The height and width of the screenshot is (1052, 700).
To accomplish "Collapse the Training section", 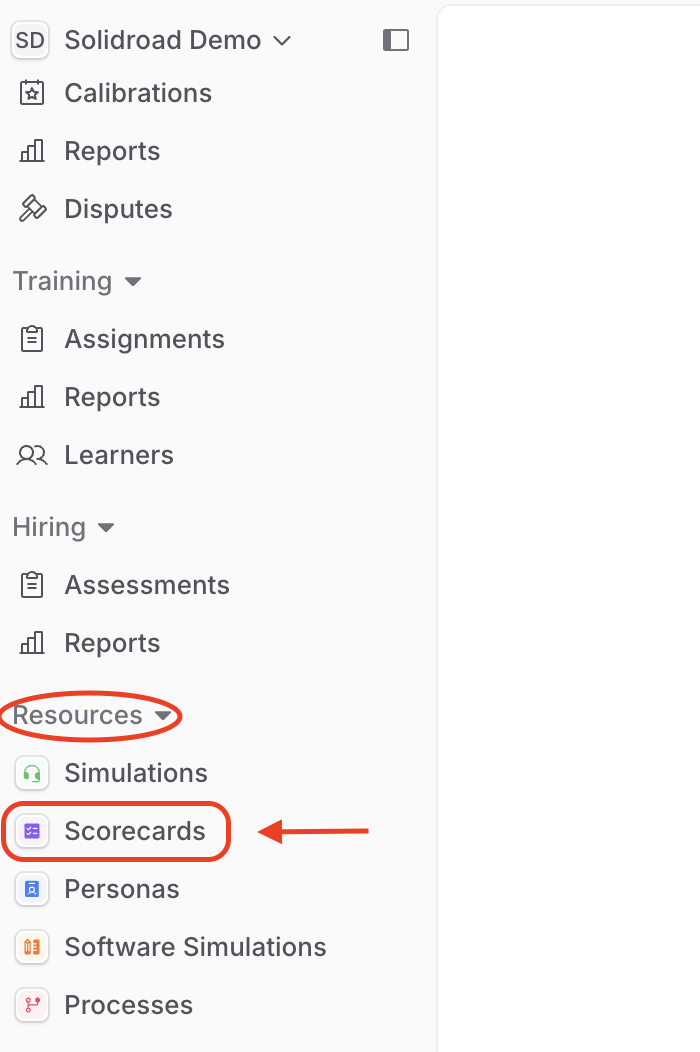I will tap(77, 281).
